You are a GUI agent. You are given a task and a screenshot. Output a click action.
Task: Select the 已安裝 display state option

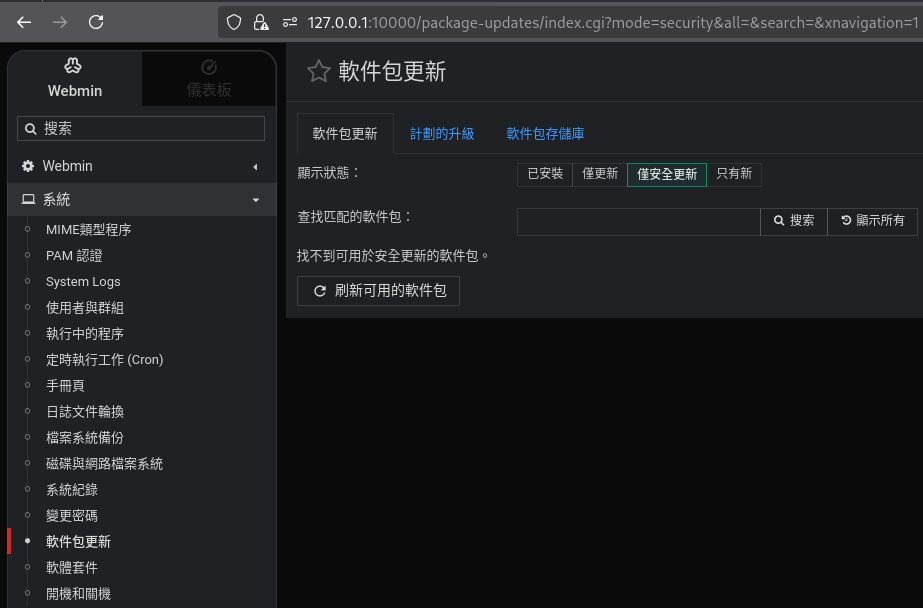[x=545, y=174]
